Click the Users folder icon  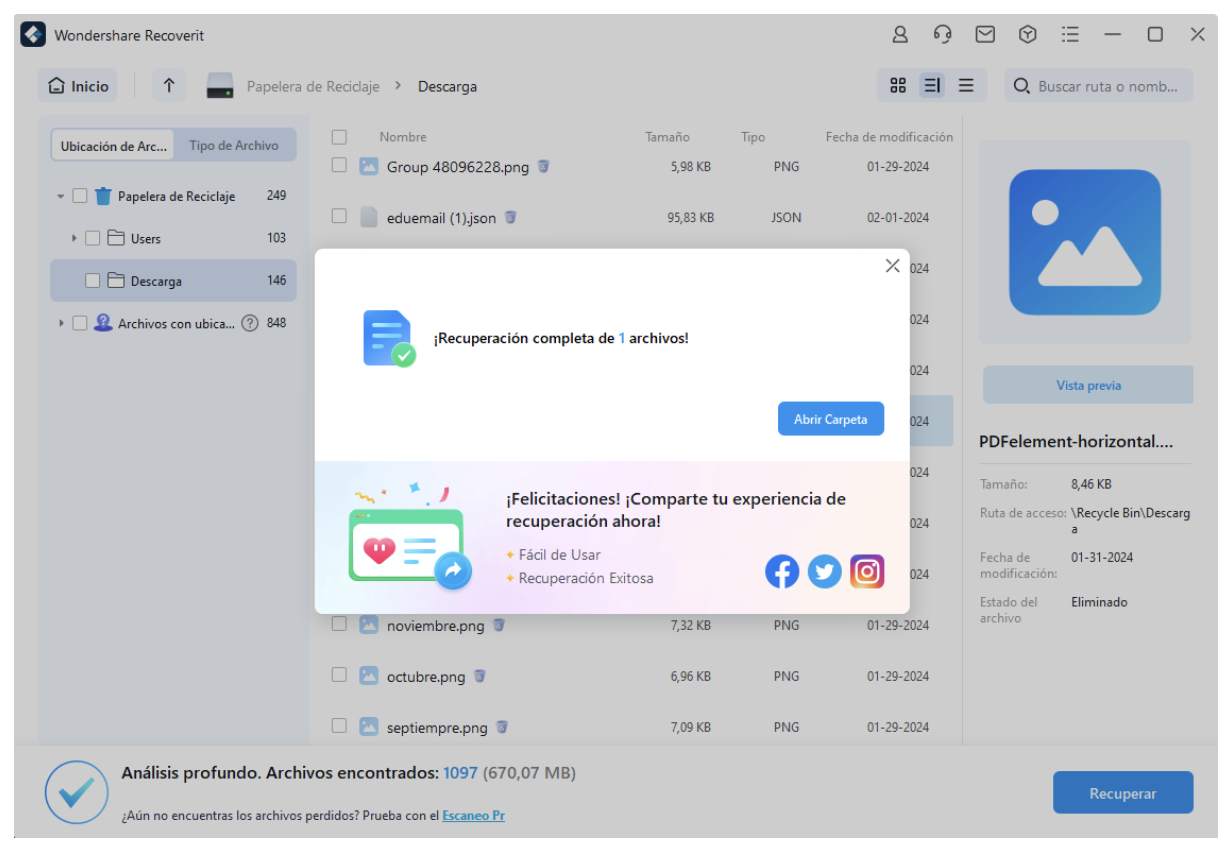pos(116,238)
